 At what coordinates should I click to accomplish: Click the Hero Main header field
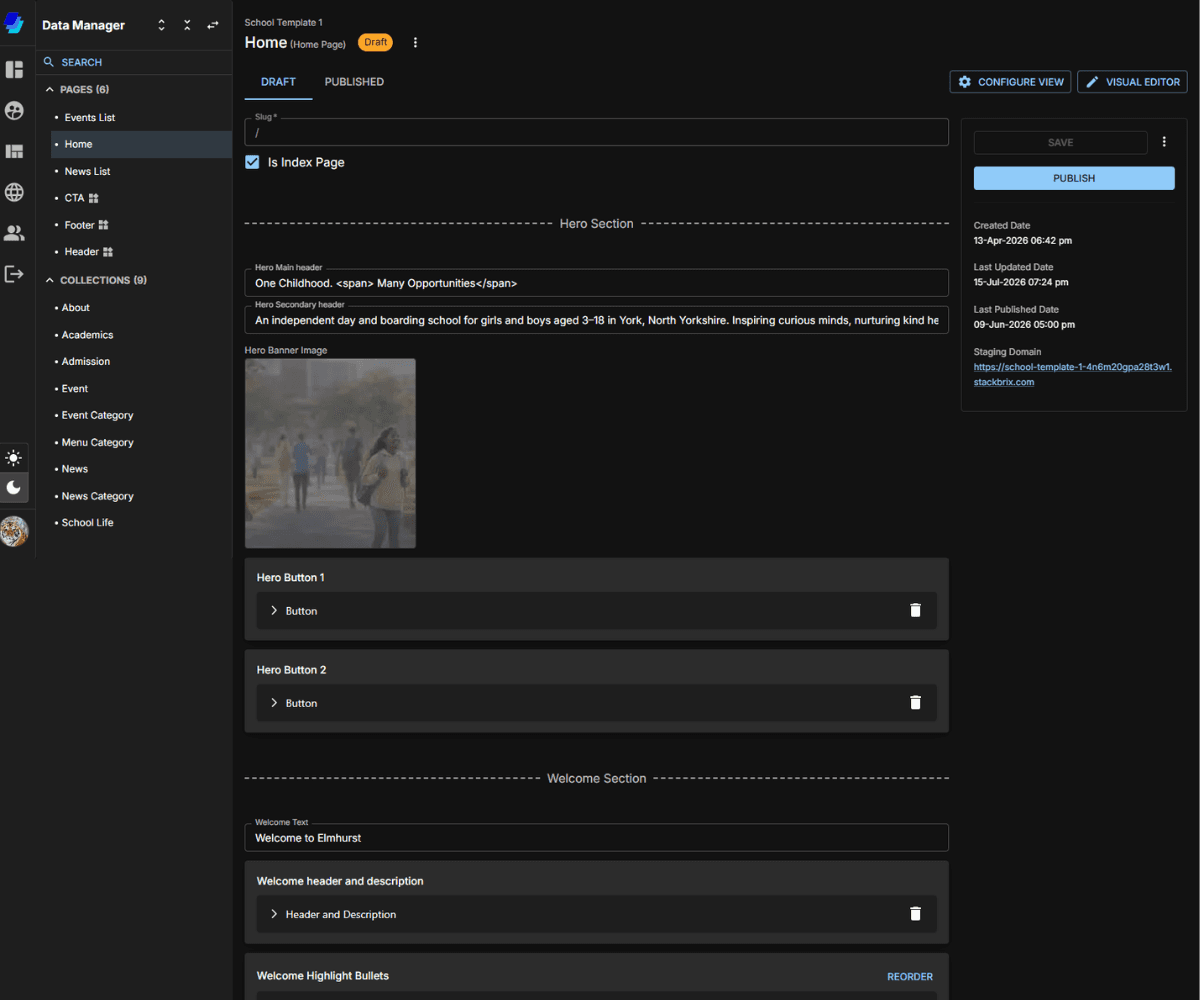click(596, 283)
